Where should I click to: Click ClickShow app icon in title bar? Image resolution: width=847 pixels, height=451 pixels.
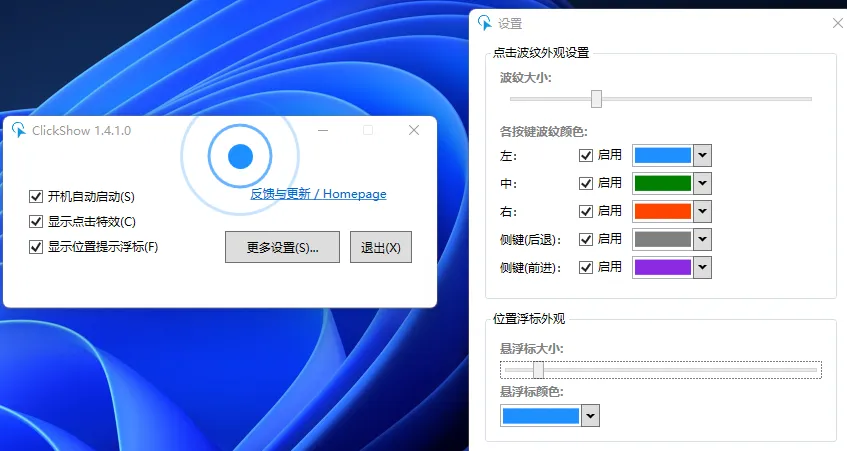point(19,130)
